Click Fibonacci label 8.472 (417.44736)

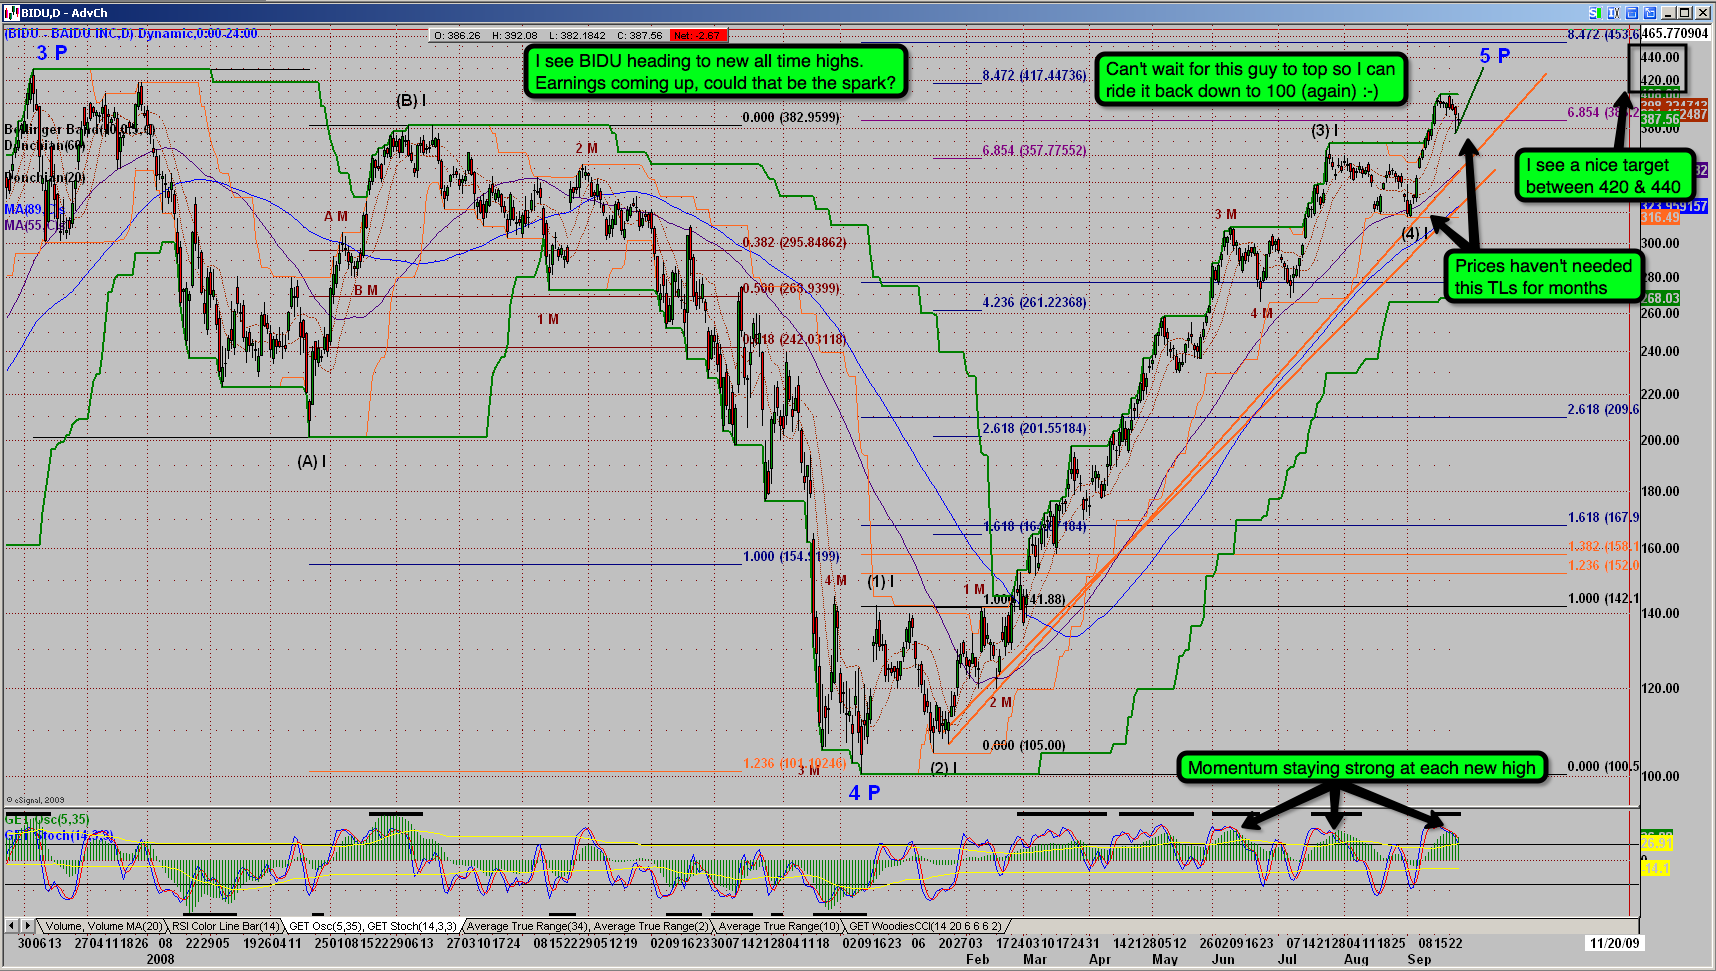[x=1034, y=75]
